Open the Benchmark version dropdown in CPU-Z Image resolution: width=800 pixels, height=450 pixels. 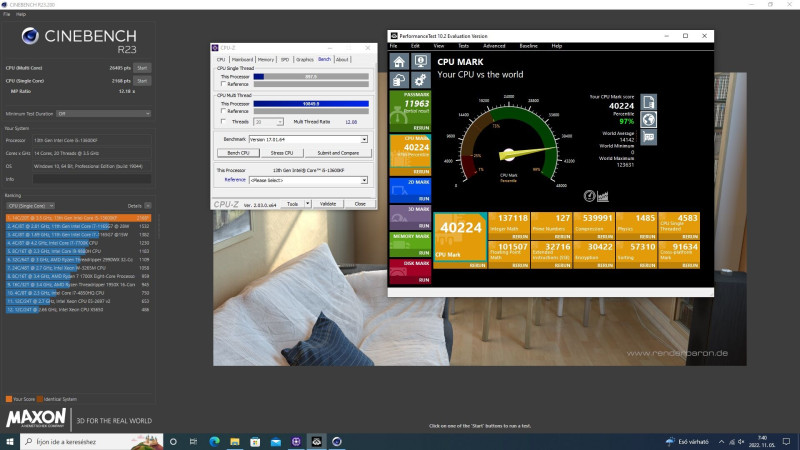(308, 139)
